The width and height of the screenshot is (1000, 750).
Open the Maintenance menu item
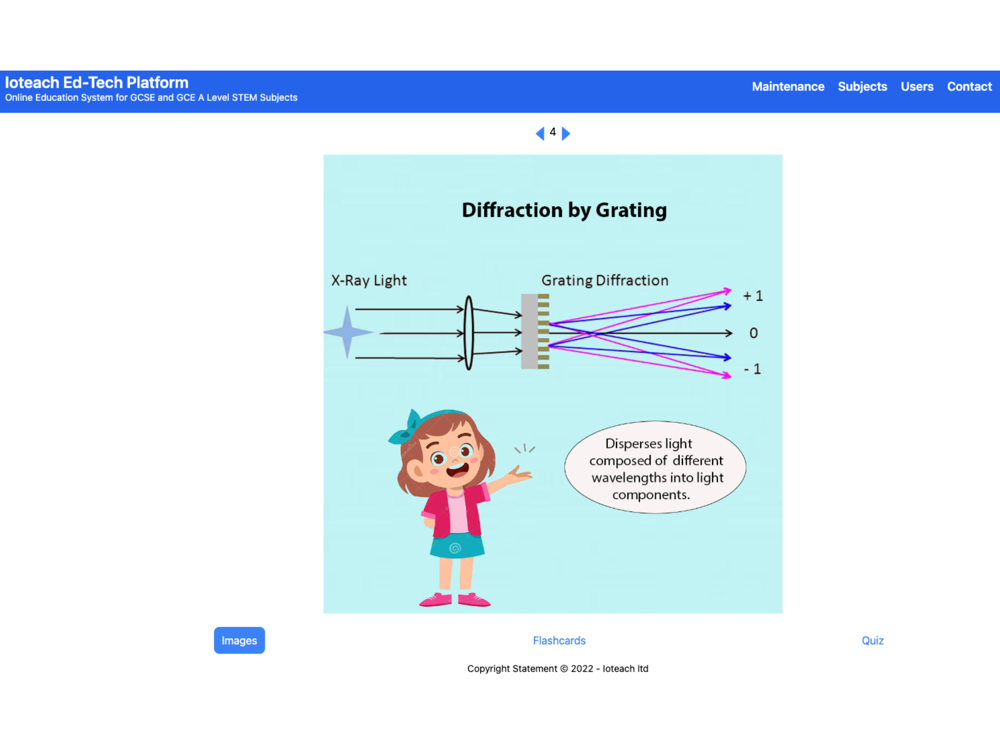(x=788, y=87)
